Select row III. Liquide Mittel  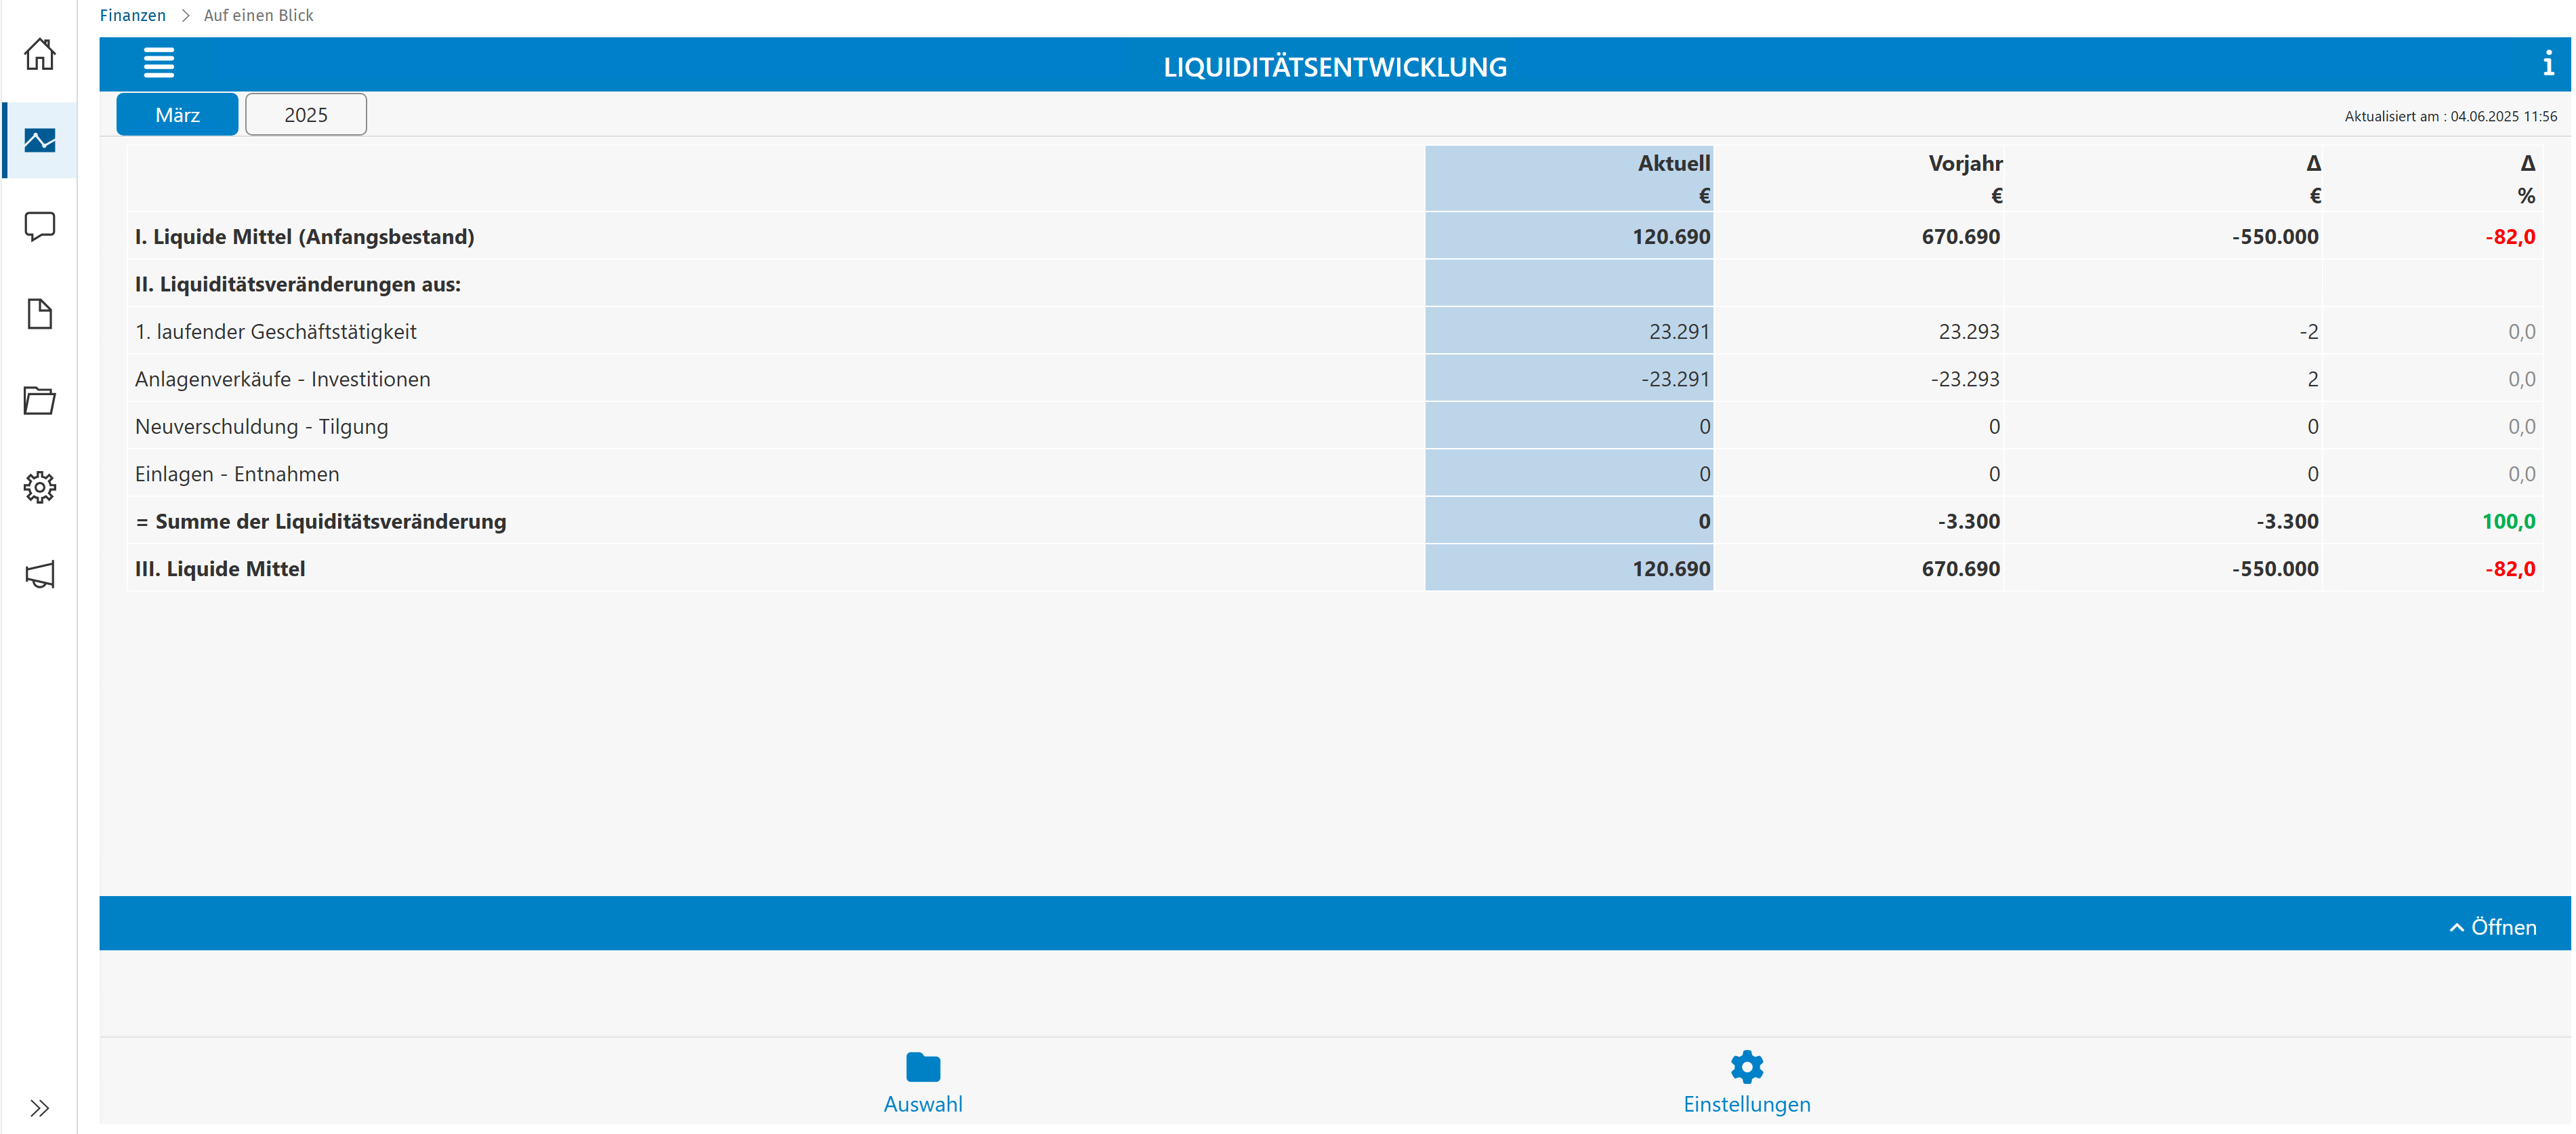(x=220, y=569)
